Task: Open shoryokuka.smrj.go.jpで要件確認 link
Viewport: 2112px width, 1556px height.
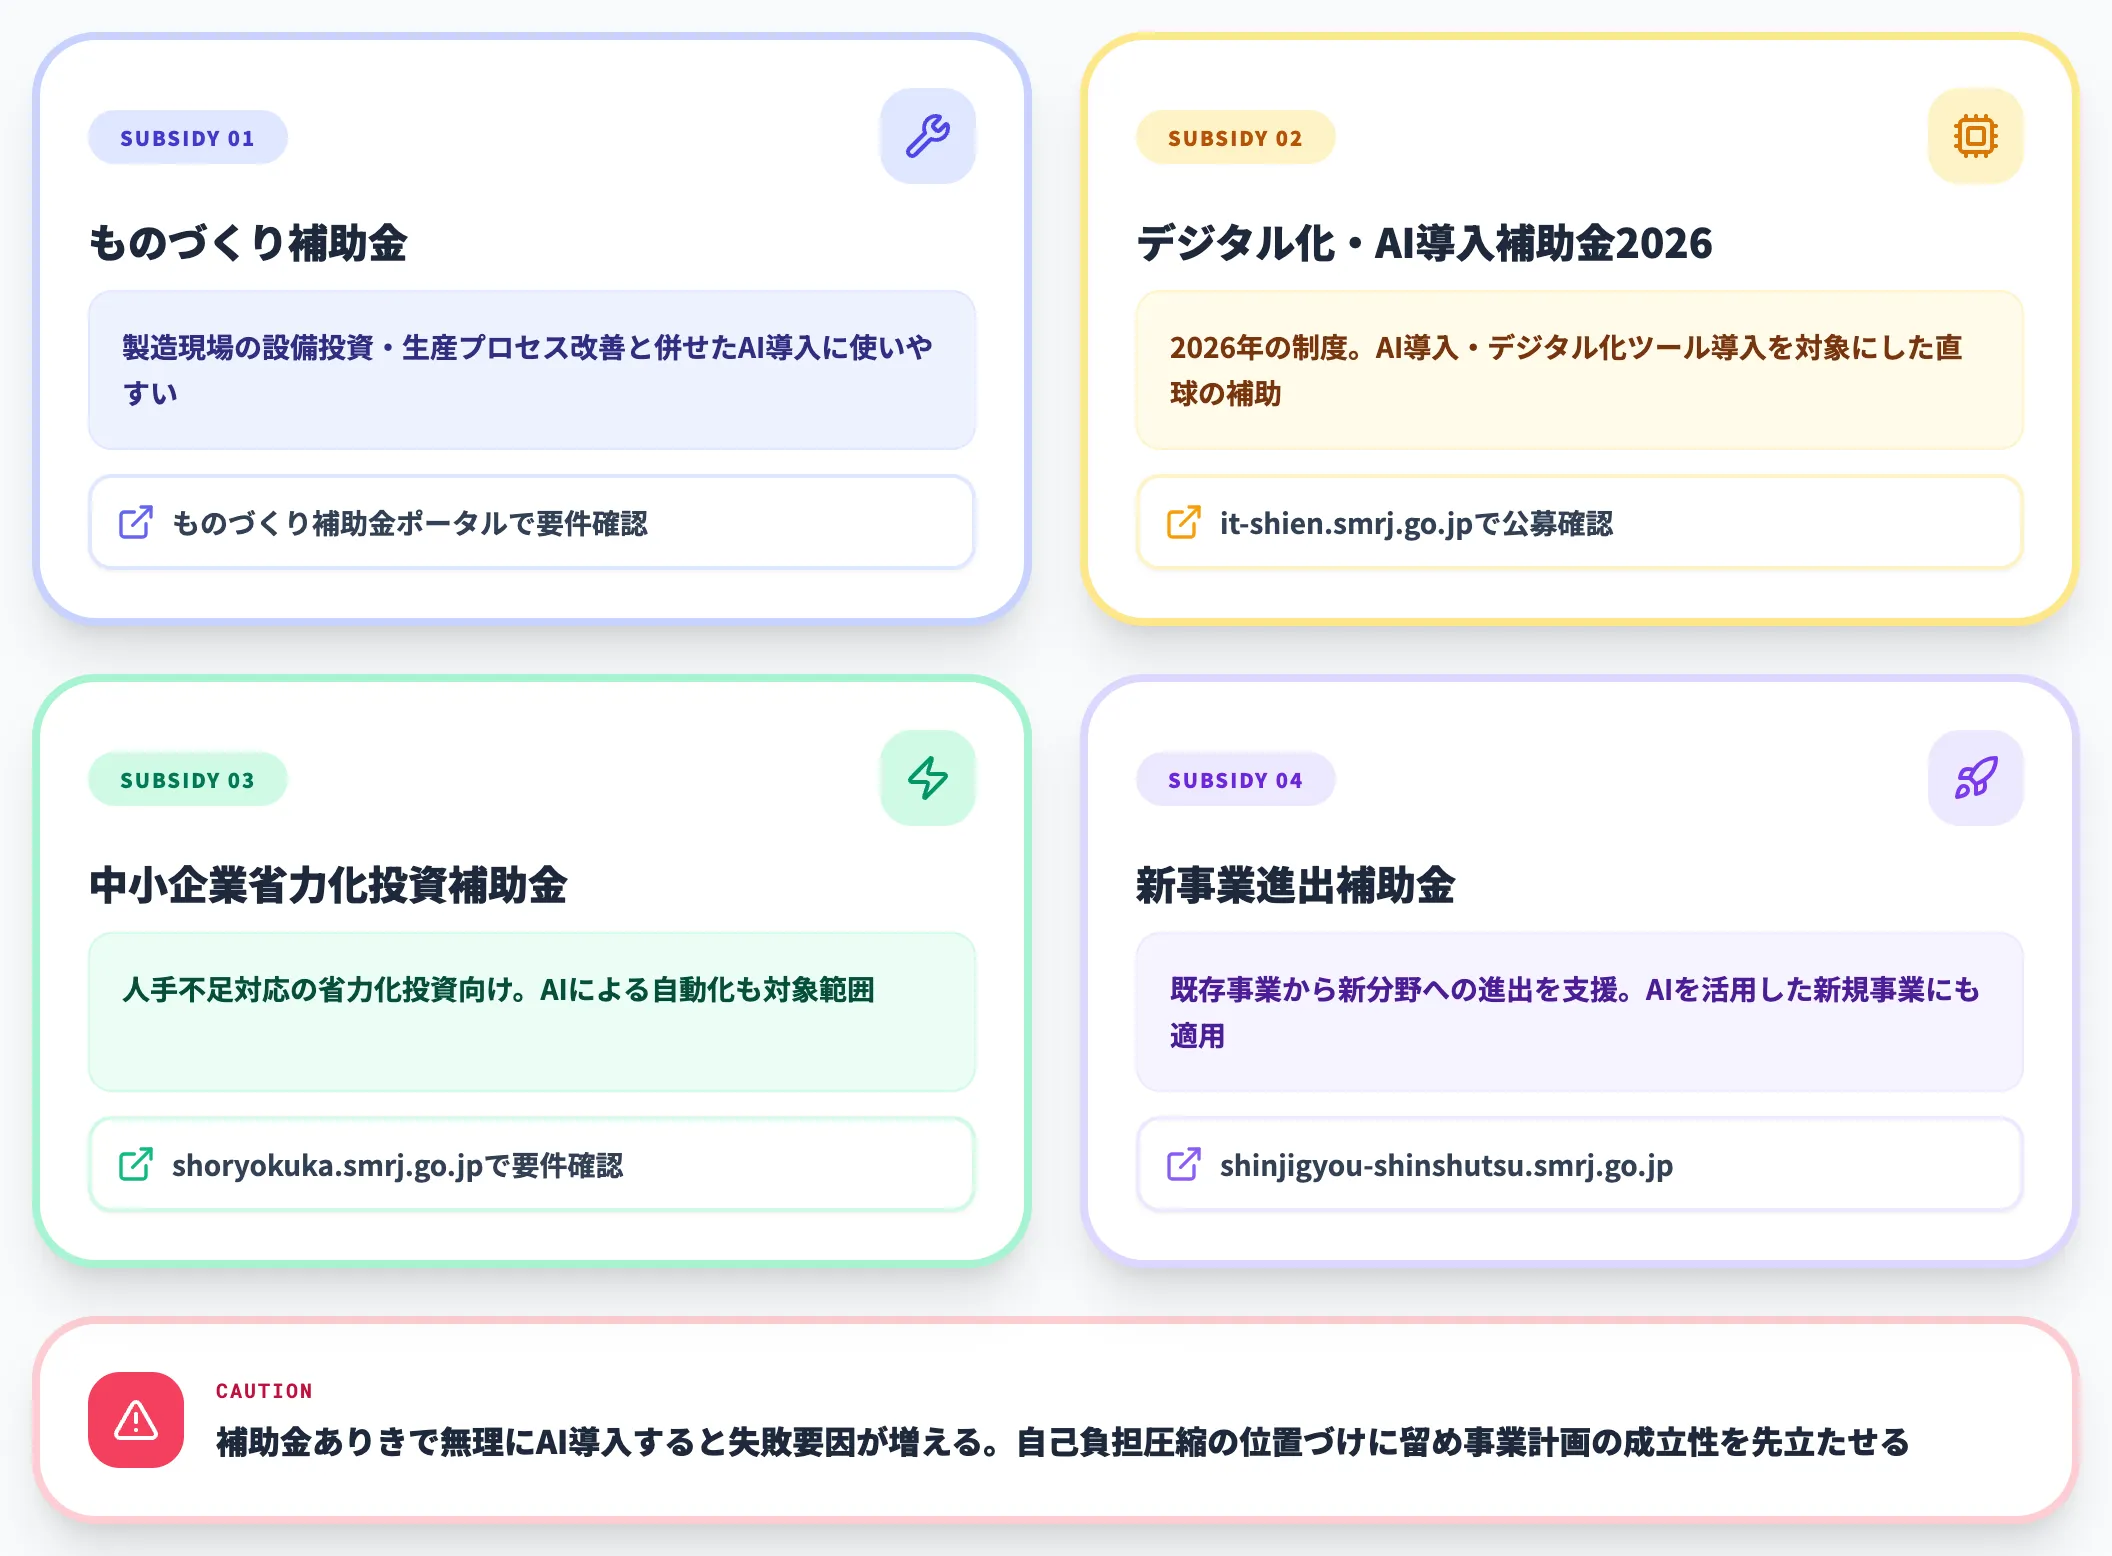Action: tap(400, 1165)
